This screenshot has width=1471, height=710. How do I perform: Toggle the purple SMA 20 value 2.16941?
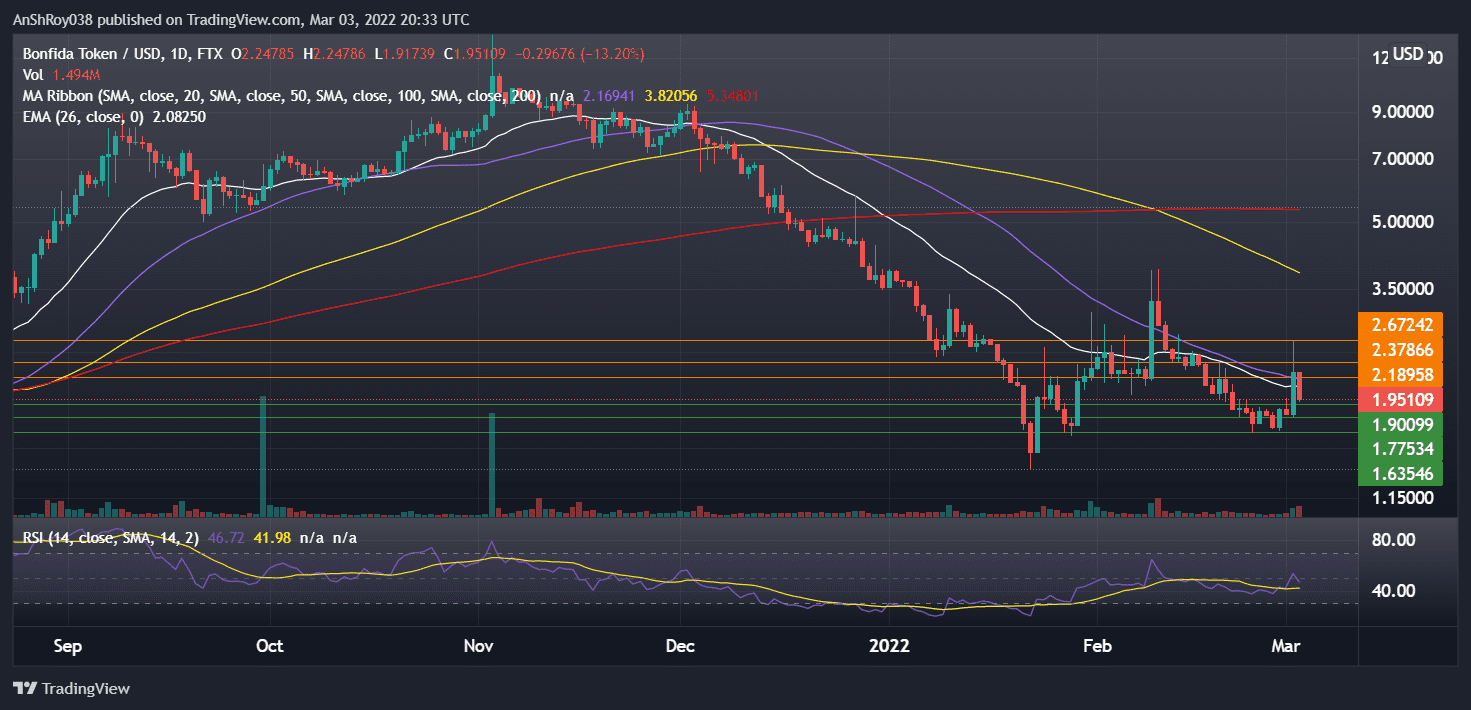tap(608, 97)
